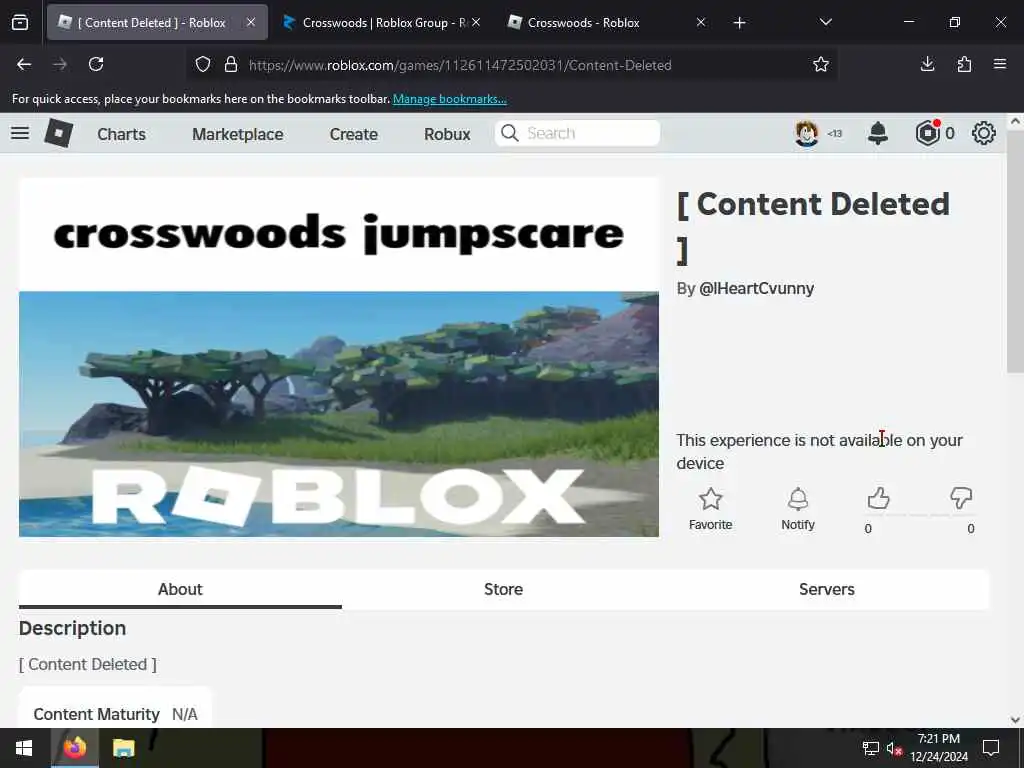Open the crosswoods jumpscare thumbnail image
The height and width of the screenshot is (768, 1024).
[x=339, y=357]
